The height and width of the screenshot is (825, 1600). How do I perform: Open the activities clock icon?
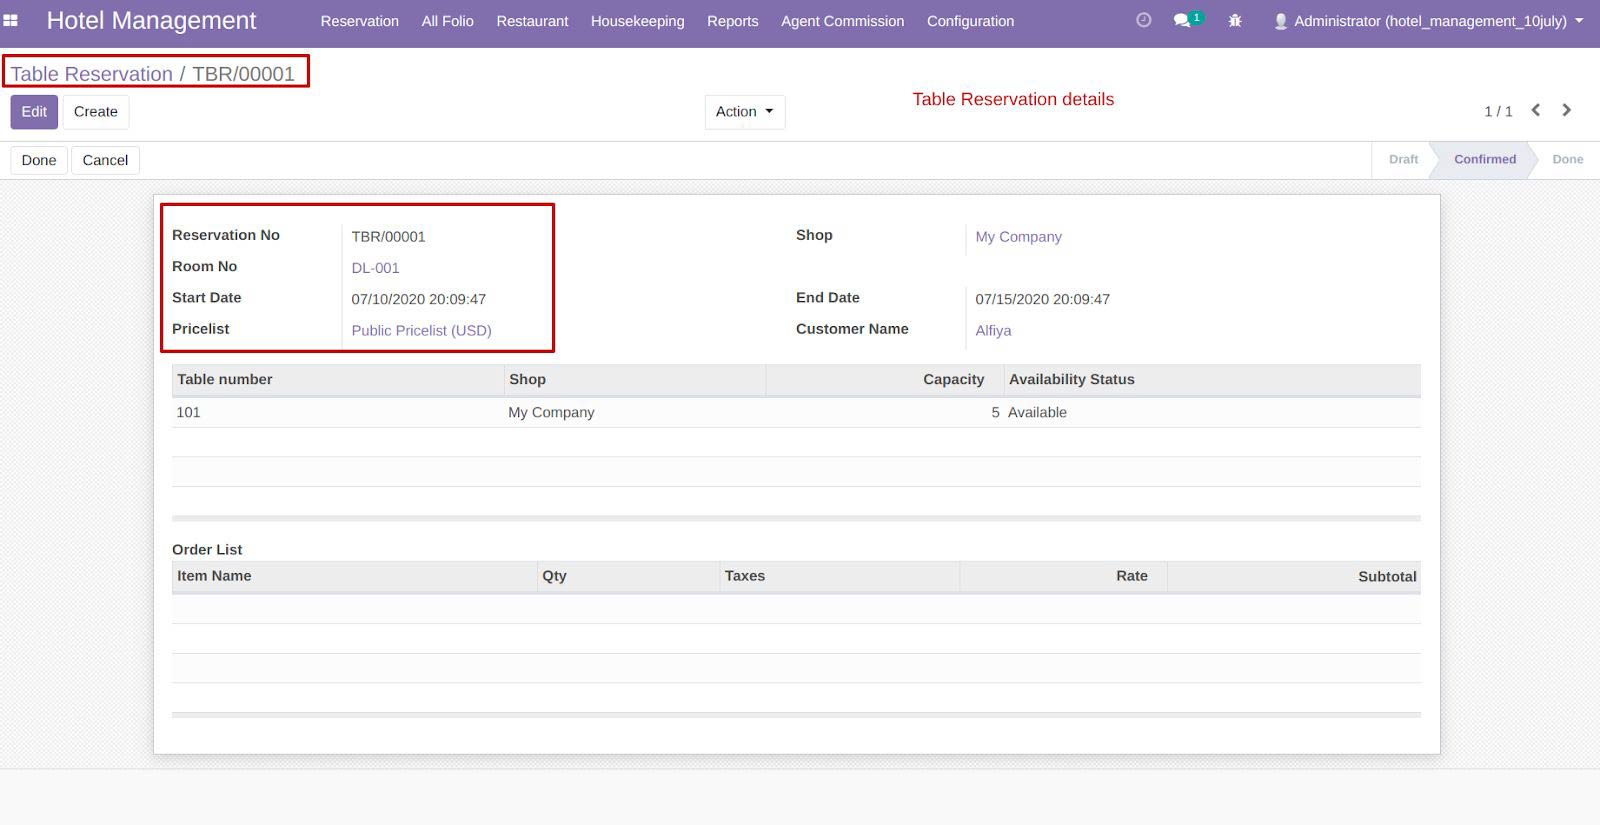click(1144, 20)
